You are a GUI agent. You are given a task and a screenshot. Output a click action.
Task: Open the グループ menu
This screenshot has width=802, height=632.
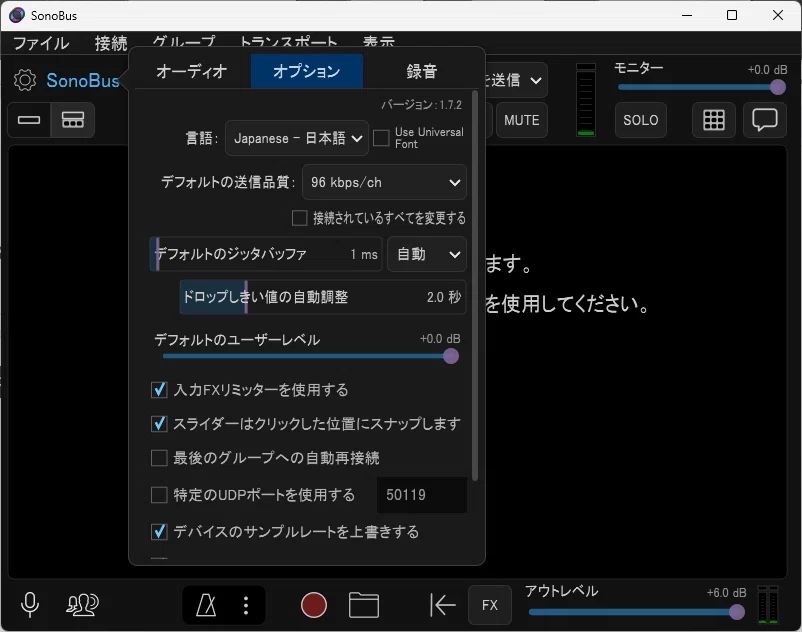(x=184, y=40)
